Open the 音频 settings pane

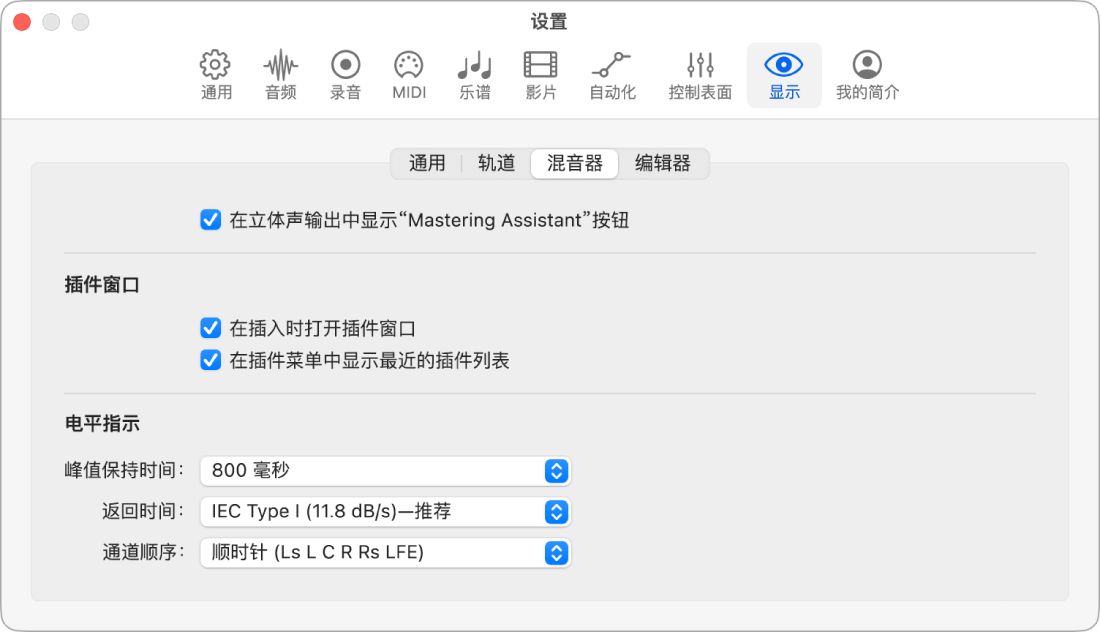pyautogui.click(x=279, y=75)
